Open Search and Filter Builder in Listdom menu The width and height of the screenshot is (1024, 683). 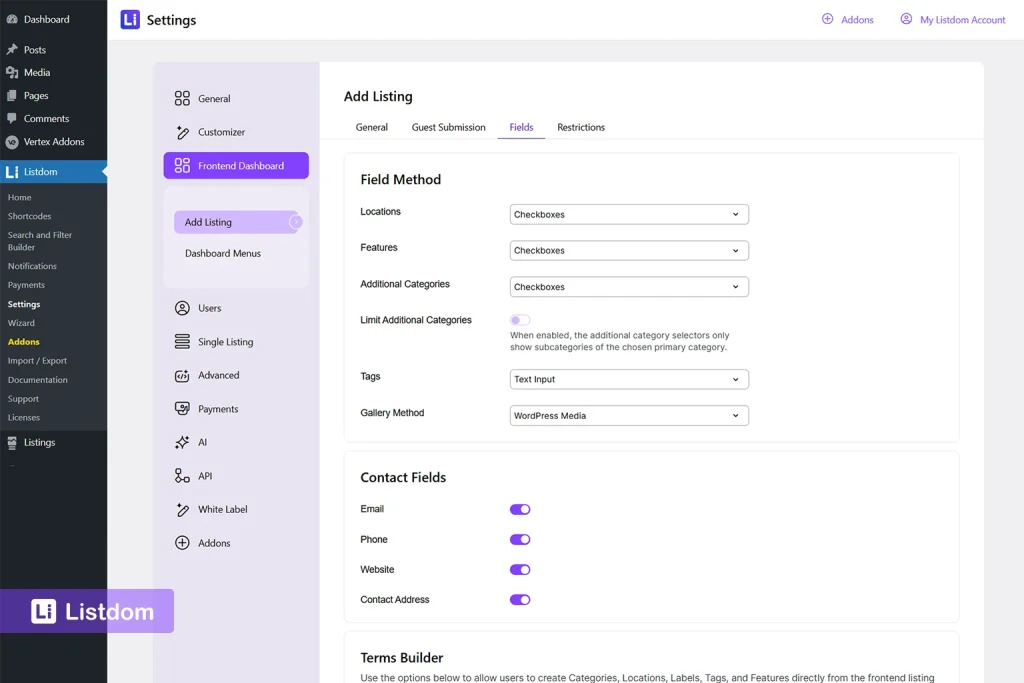tap(40, 241)
